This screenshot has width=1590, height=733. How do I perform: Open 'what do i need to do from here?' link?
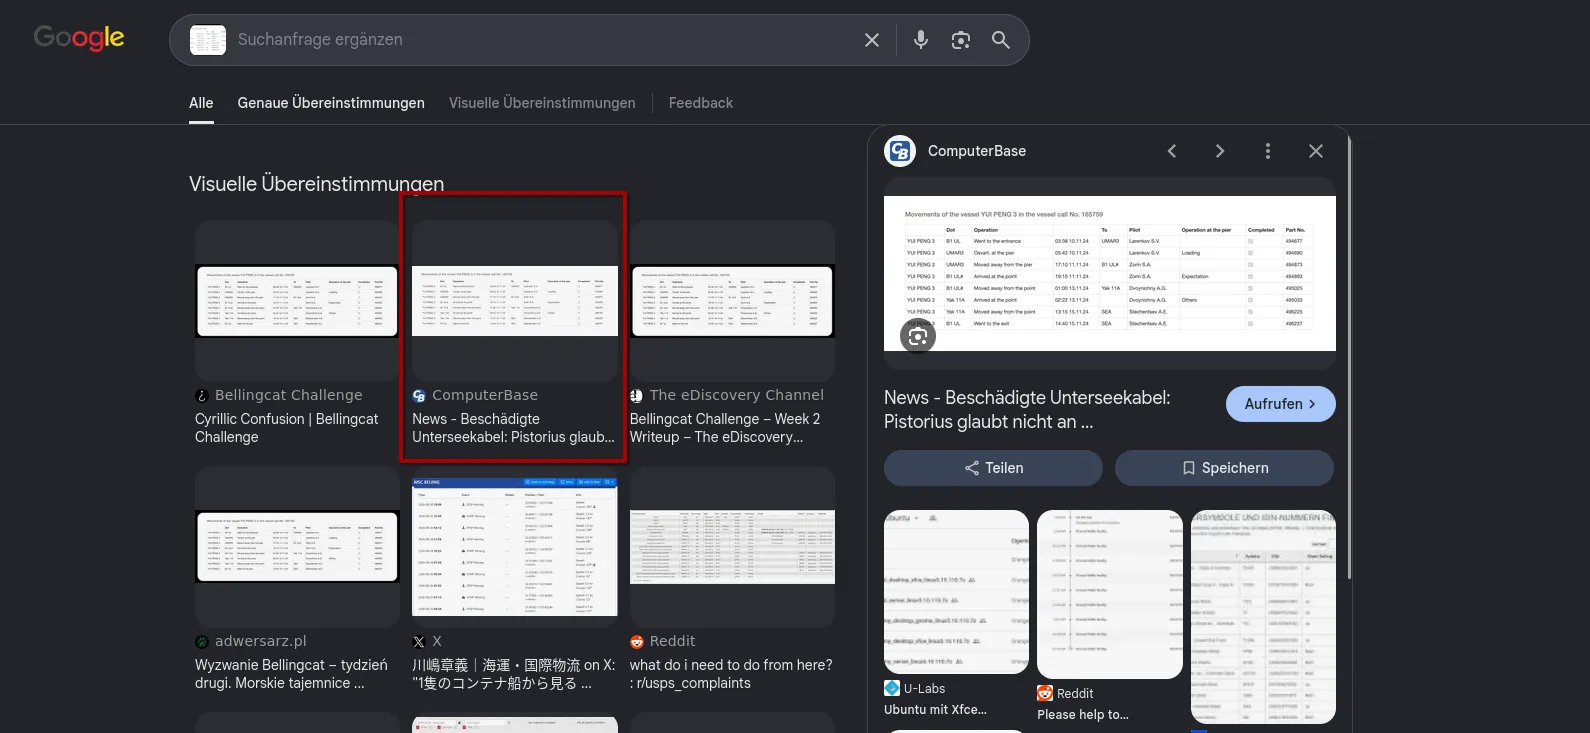tap(731, 674)
